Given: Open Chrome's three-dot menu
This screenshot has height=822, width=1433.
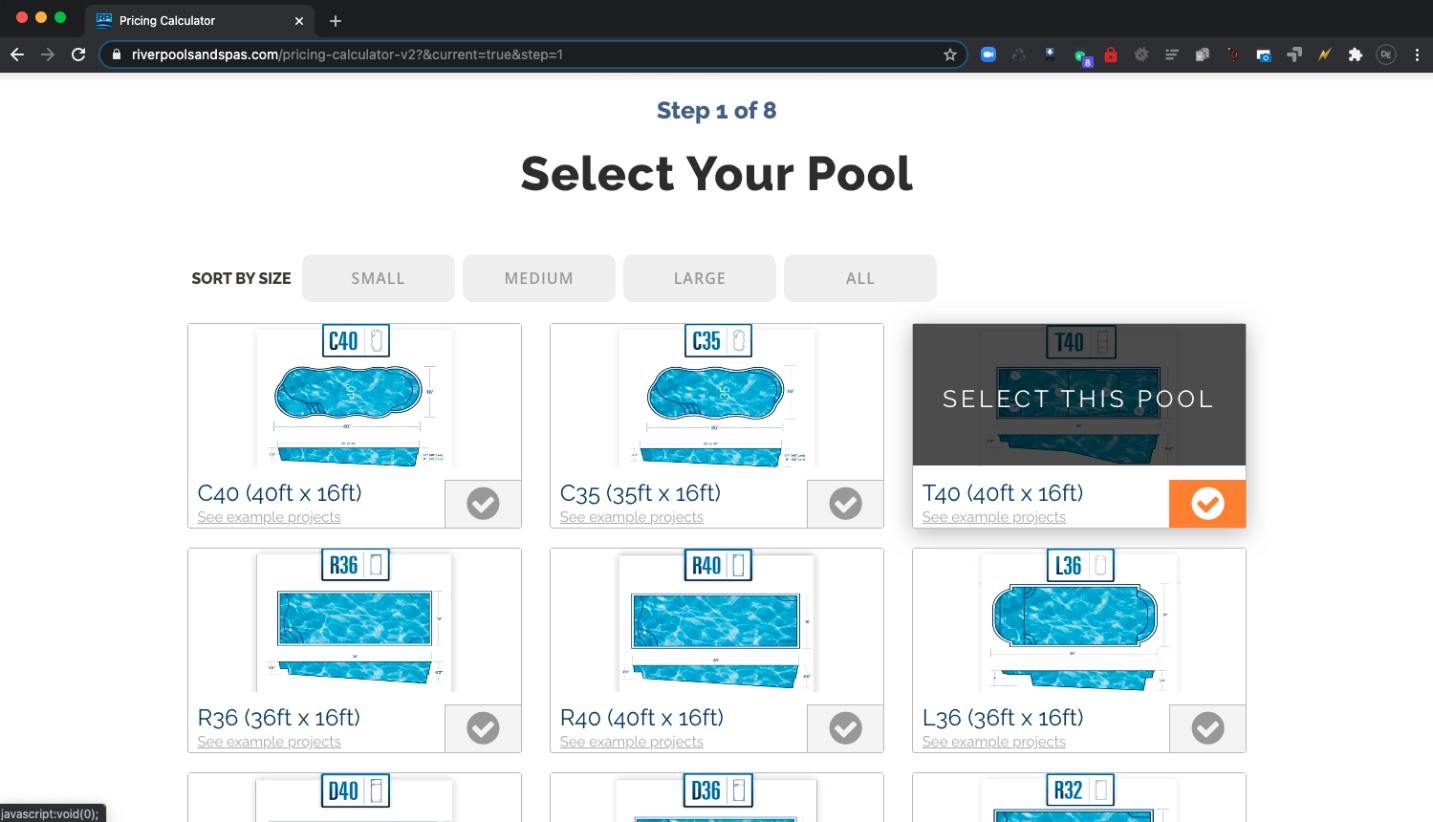Looking at the screenshot, I should coord(1417,55).
